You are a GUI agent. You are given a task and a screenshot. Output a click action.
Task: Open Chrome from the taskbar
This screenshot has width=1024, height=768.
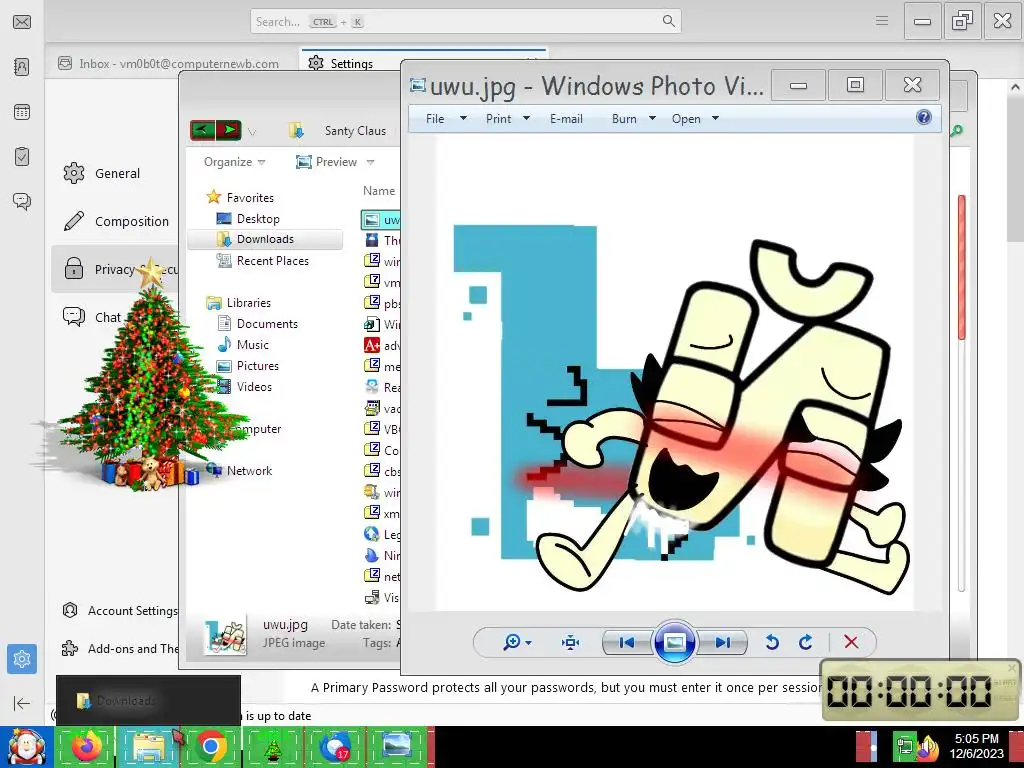click(x=211, y=747)
